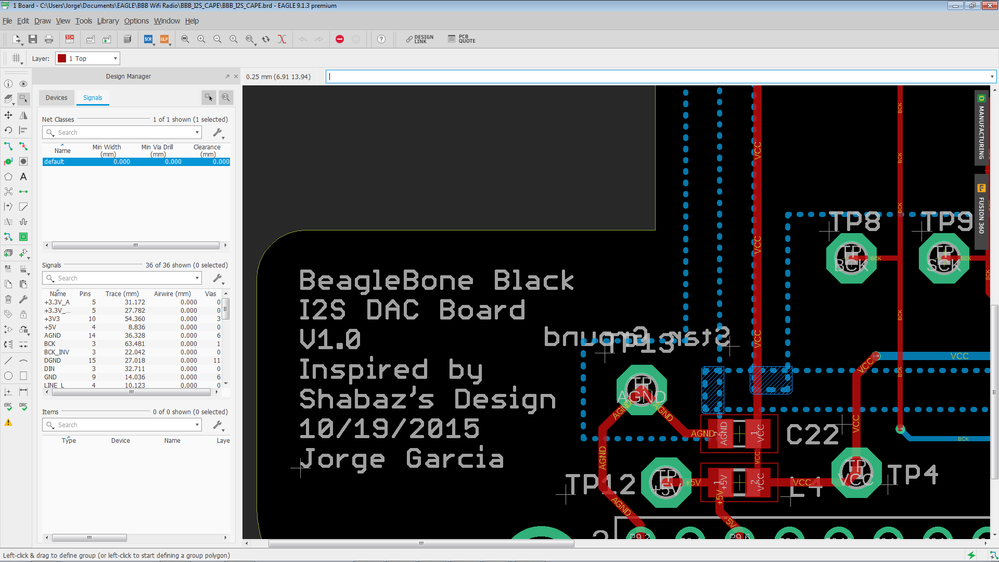The image size is (999, 562).
Task: Select the Show eye tool
Action: click(x=24, y=83)
